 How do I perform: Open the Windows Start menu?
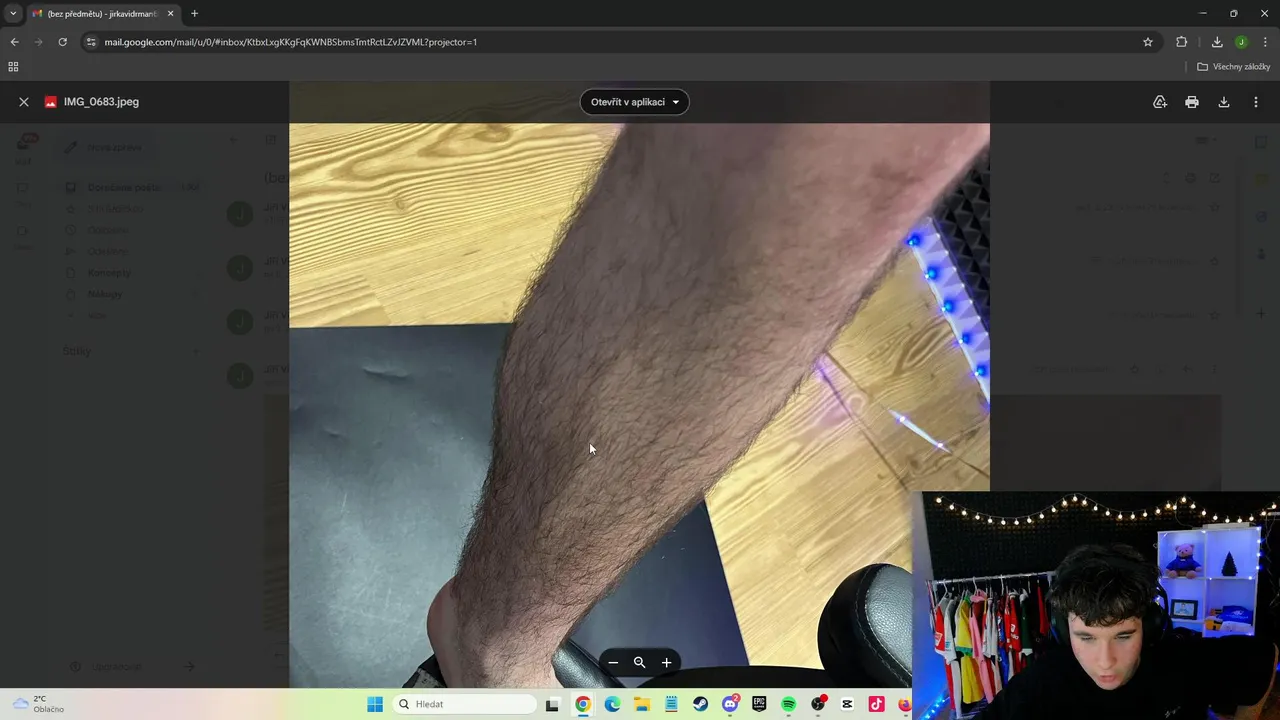pos(375,704)
